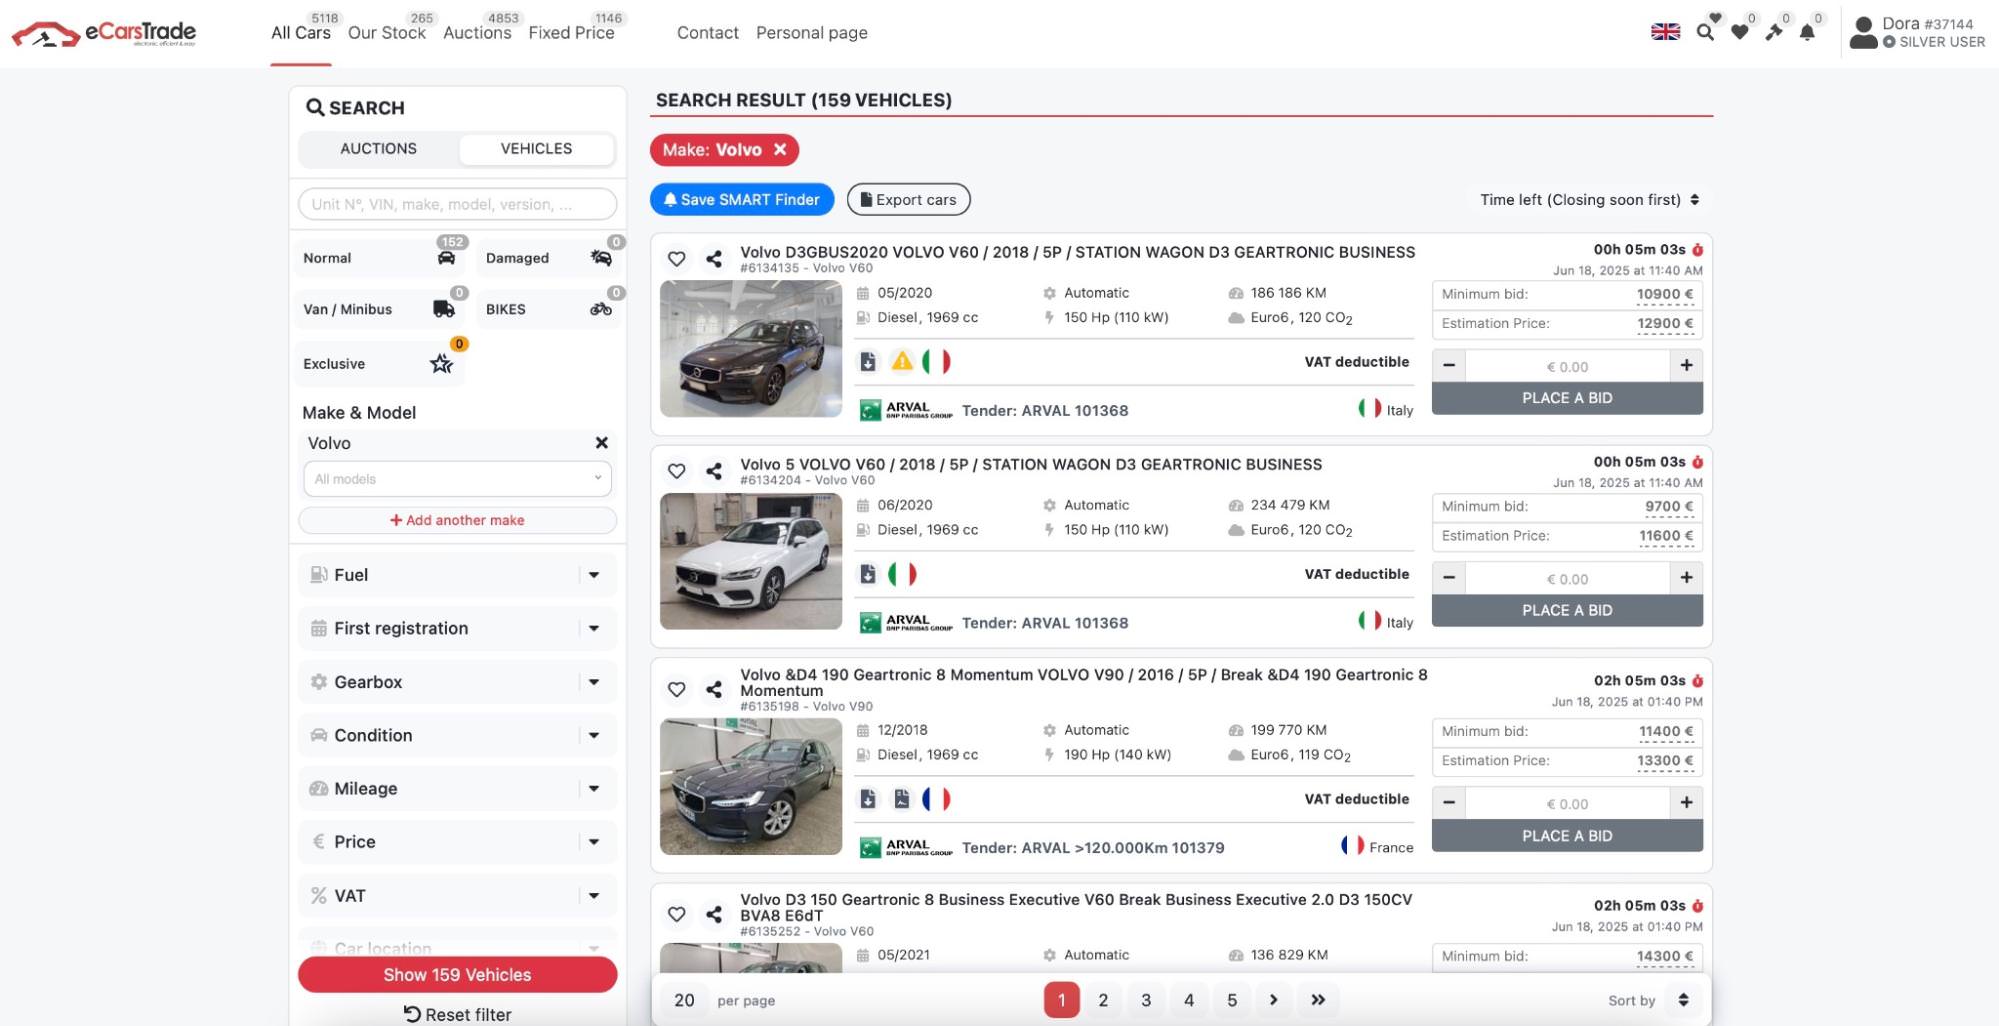This screenshot has height=1026, width=1999.
Task: Share the Volvo D3 150 Business Executive listing
Action: 714,914
